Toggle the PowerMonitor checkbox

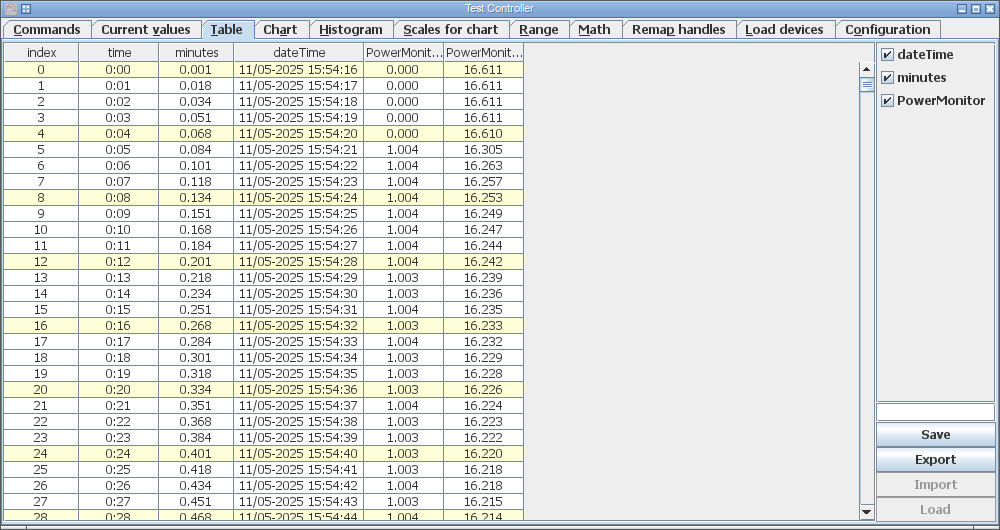point(887,101)
